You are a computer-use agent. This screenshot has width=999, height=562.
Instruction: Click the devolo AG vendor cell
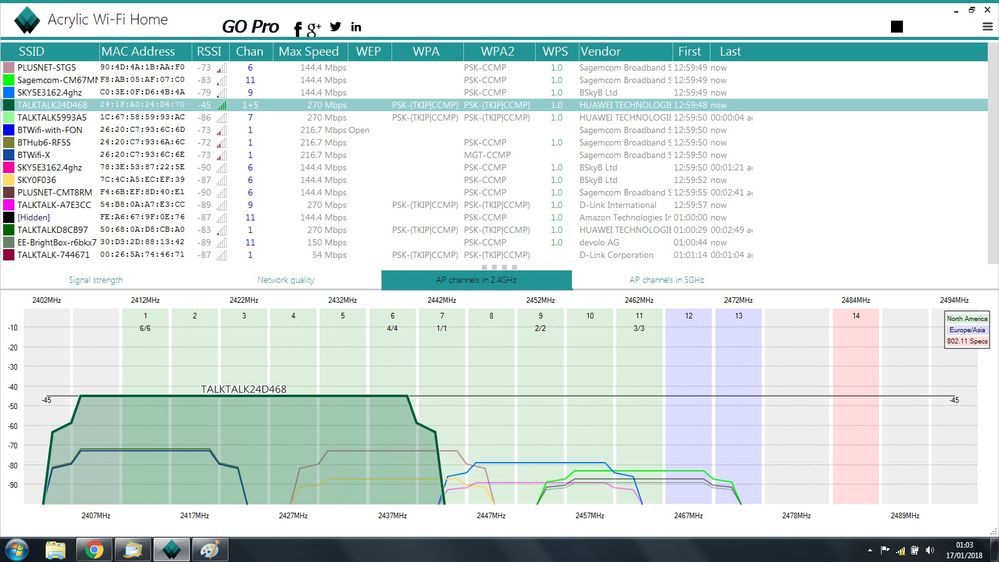point(599,242)
